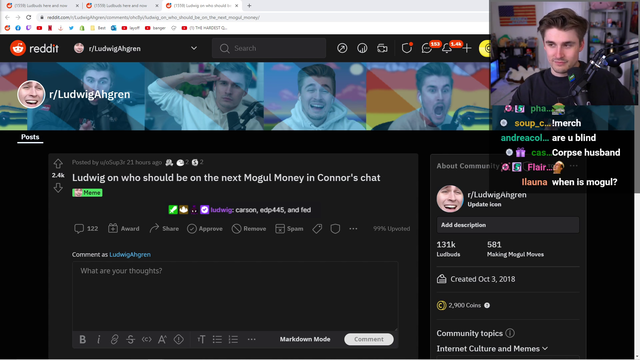Click the Comment submit button
The image size is (640, 360).
(x=369, y=339)
